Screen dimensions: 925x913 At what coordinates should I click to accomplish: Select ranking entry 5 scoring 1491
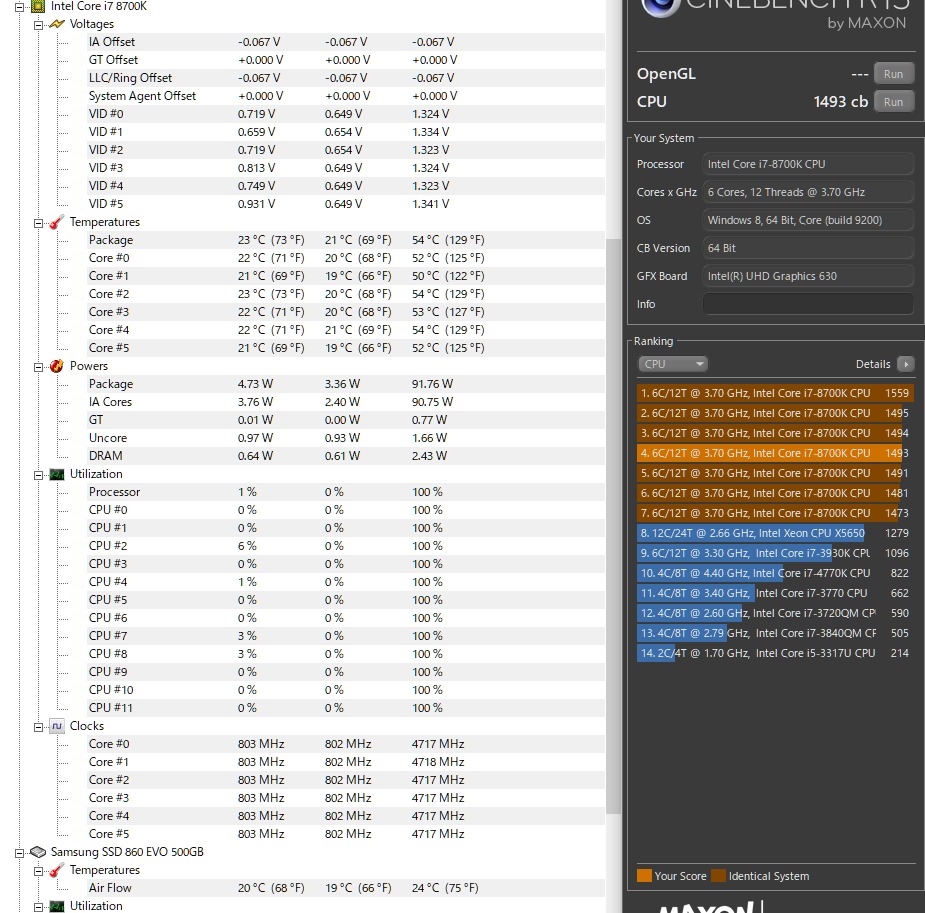(775, 473)
